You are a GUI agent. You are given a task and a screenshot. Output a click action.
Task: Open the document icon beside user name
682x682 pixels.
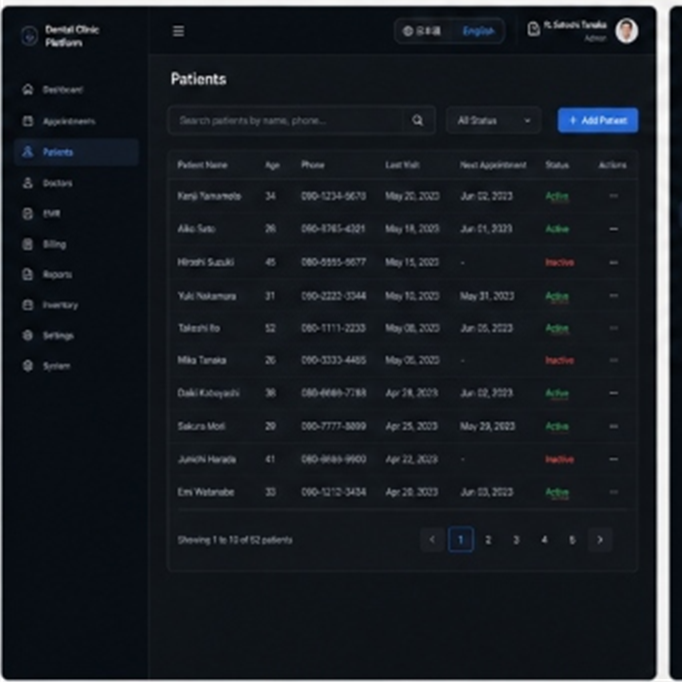tap(533, 30)
